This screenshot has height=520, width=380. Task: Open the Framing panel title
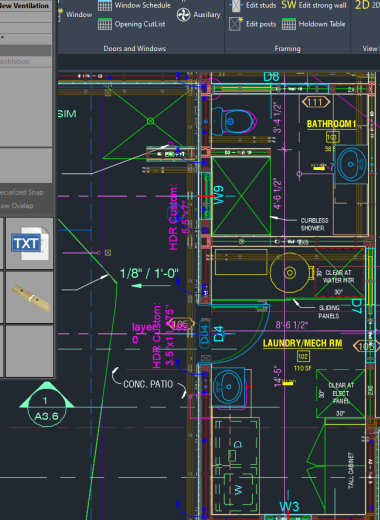(287, 49)
